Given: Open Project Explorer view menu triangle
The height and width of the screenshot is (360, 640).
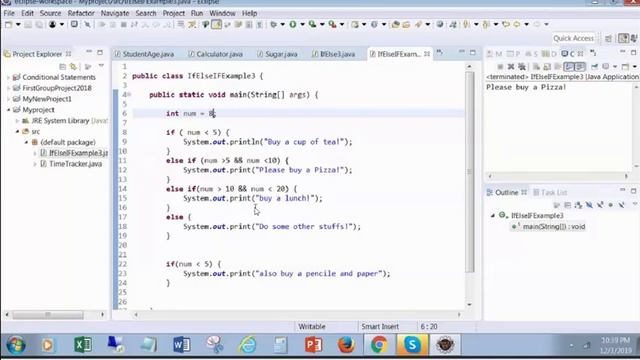Looking at the screenshot, I should [101, 66].
